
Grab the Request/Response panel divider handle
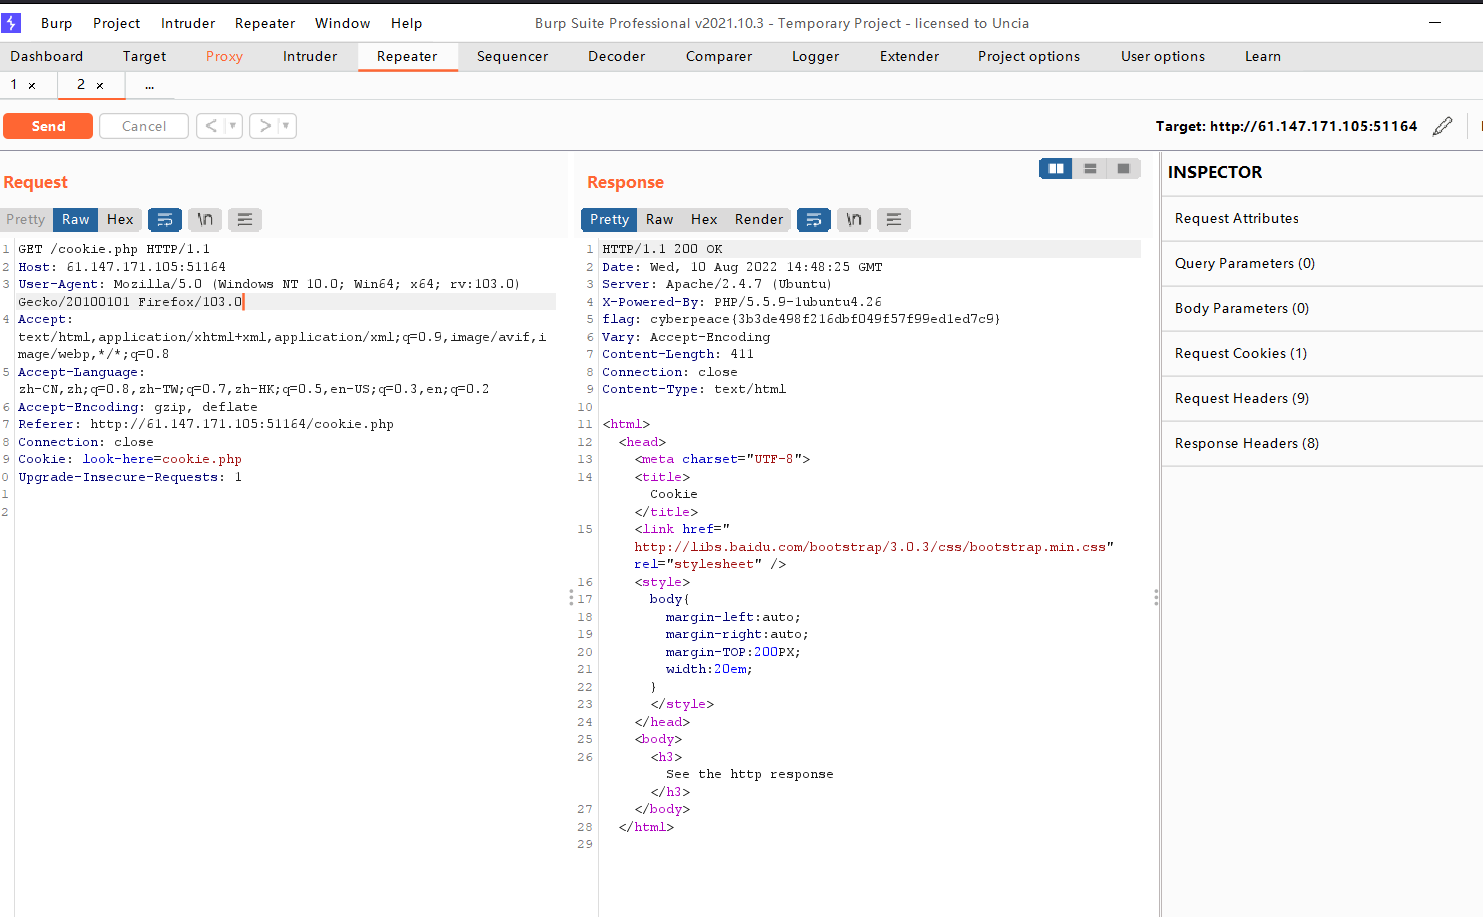571,598
